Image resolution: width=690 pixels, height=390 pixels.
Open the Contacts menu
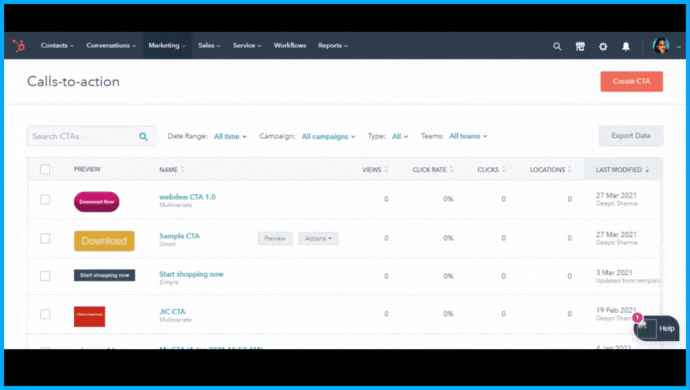click(57, 45)
